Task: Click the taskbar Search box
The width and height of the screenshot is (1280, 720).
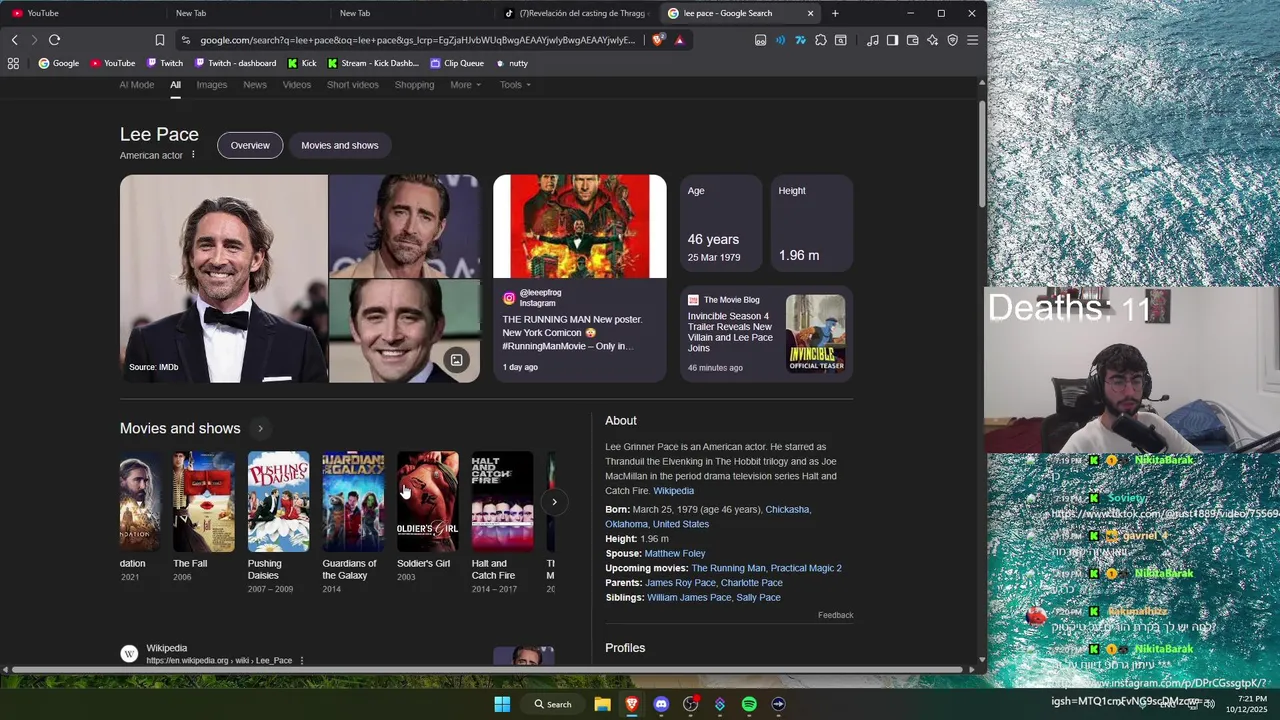Action: tap(552, 704)
